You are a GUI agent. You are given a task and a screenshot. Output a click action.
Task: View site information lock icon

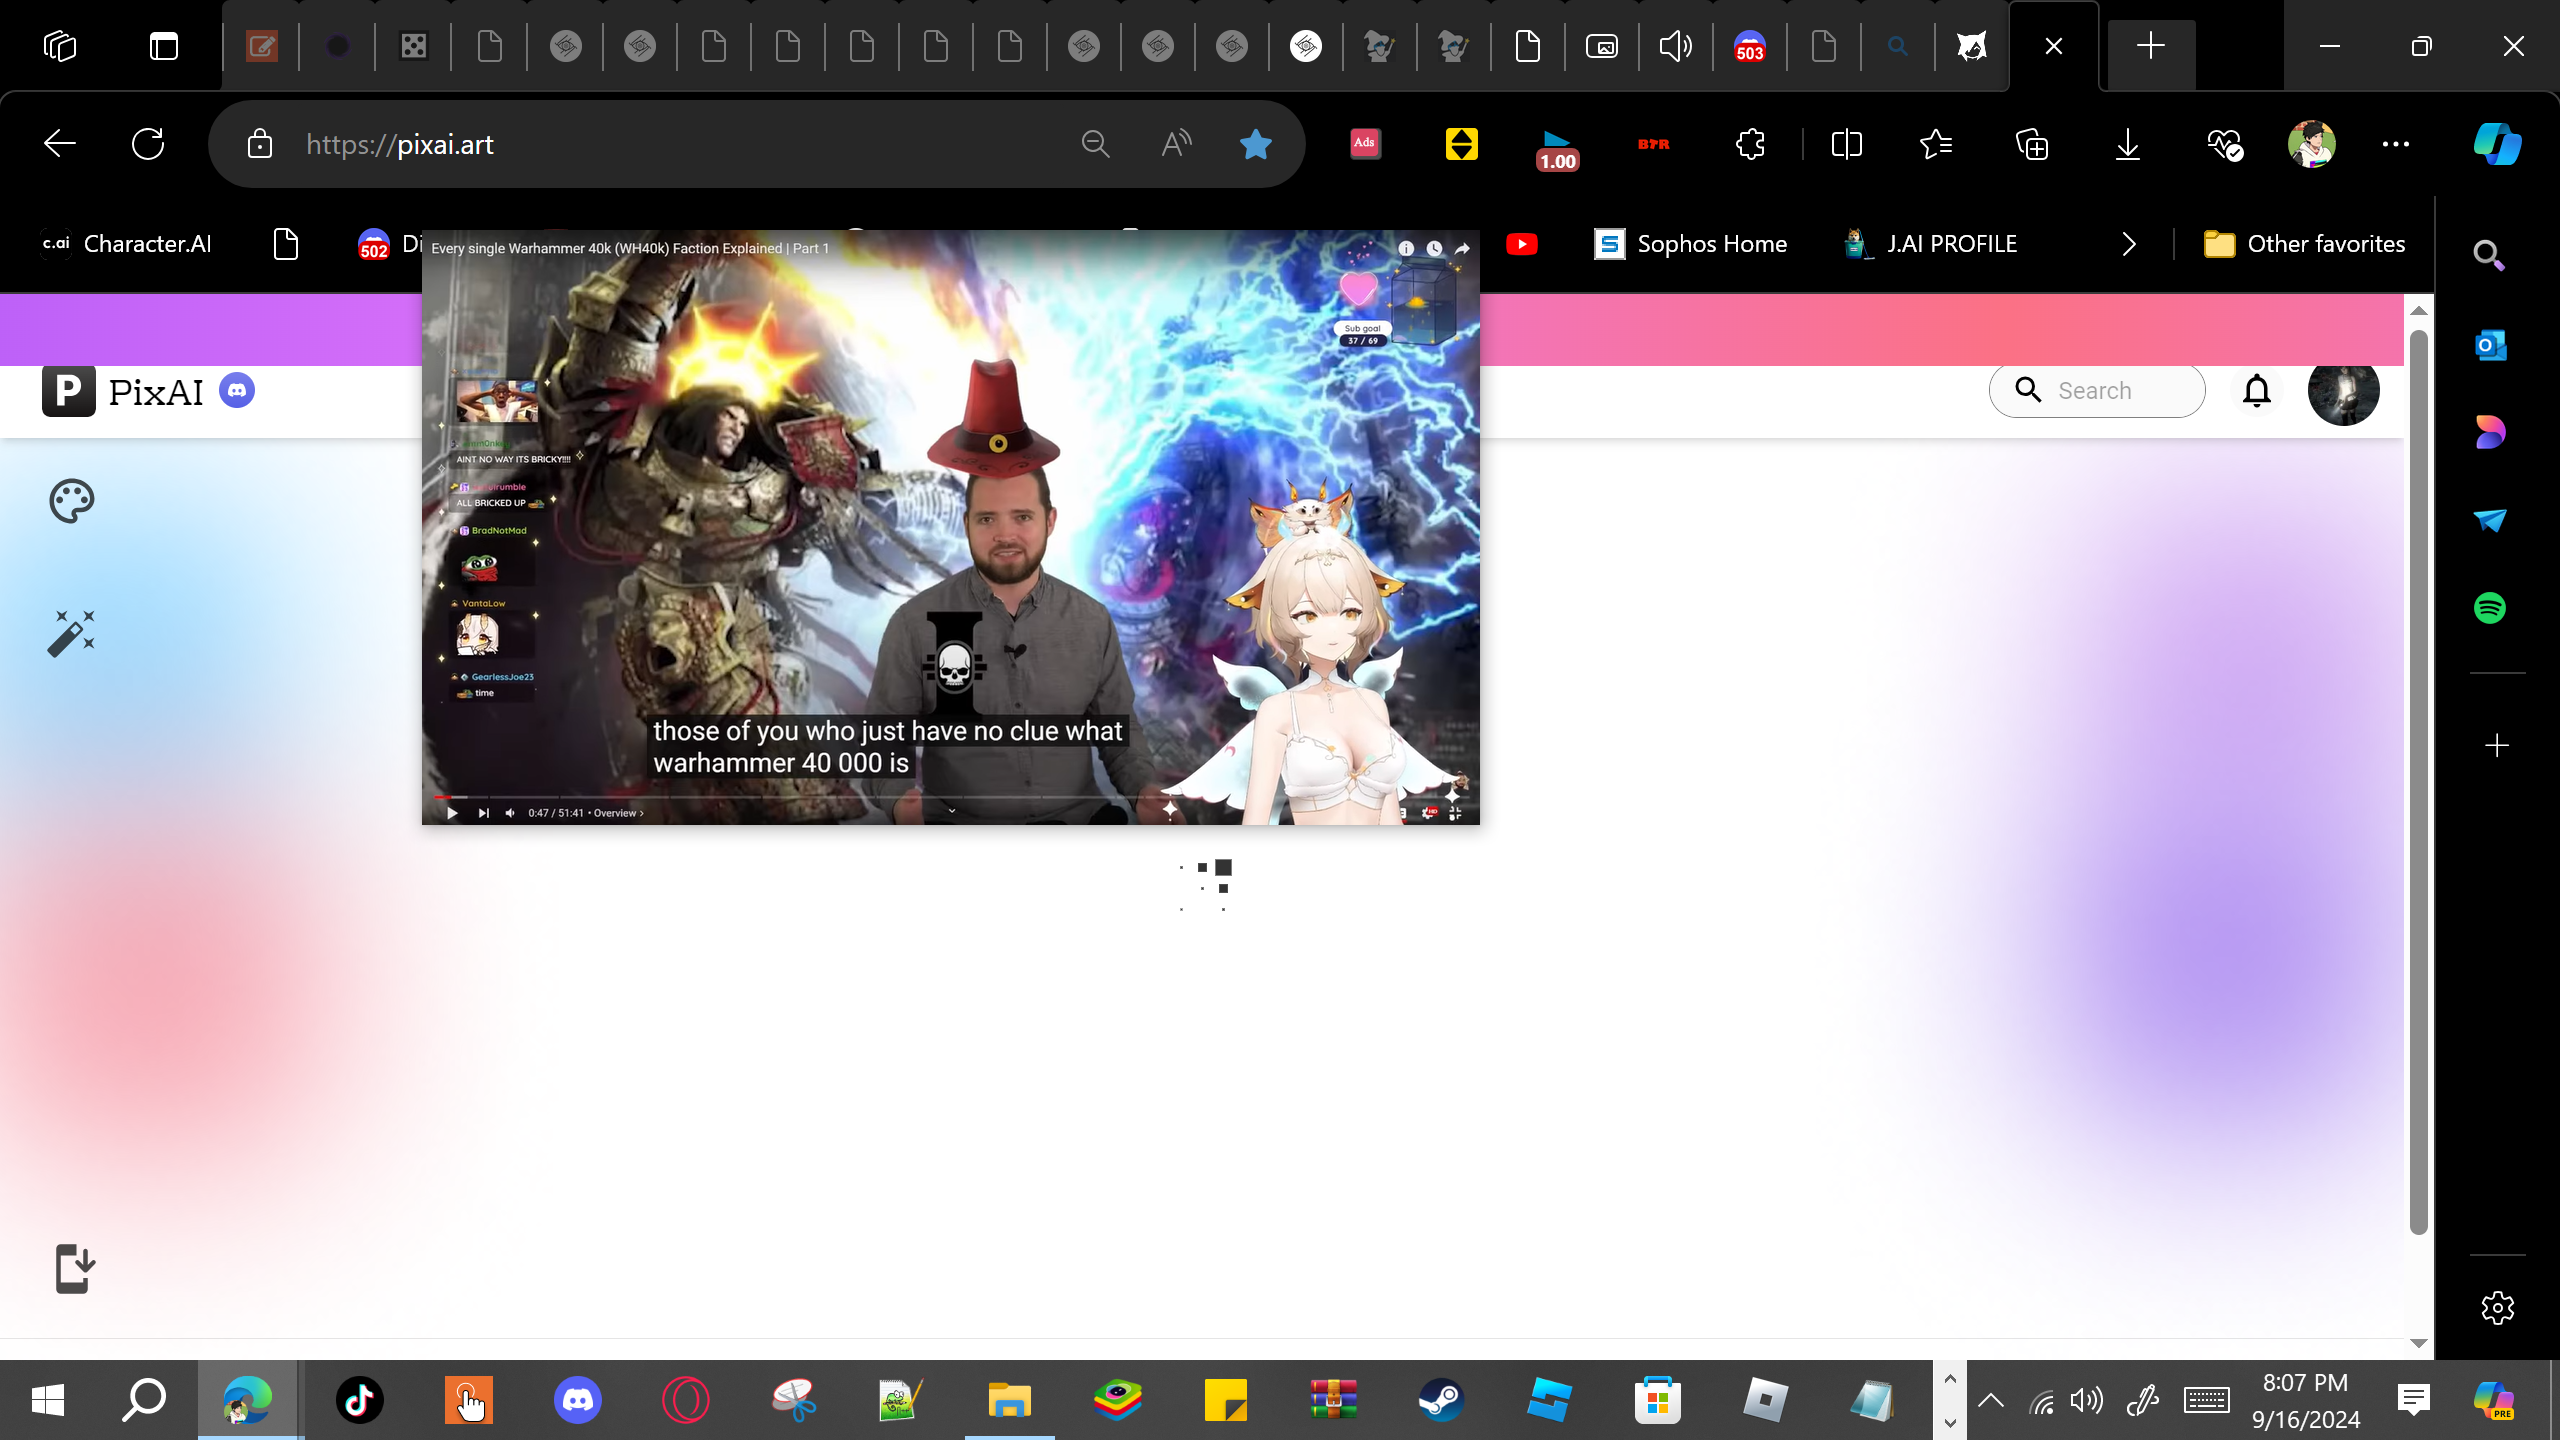pyautogui.click(x=260, y=144)
